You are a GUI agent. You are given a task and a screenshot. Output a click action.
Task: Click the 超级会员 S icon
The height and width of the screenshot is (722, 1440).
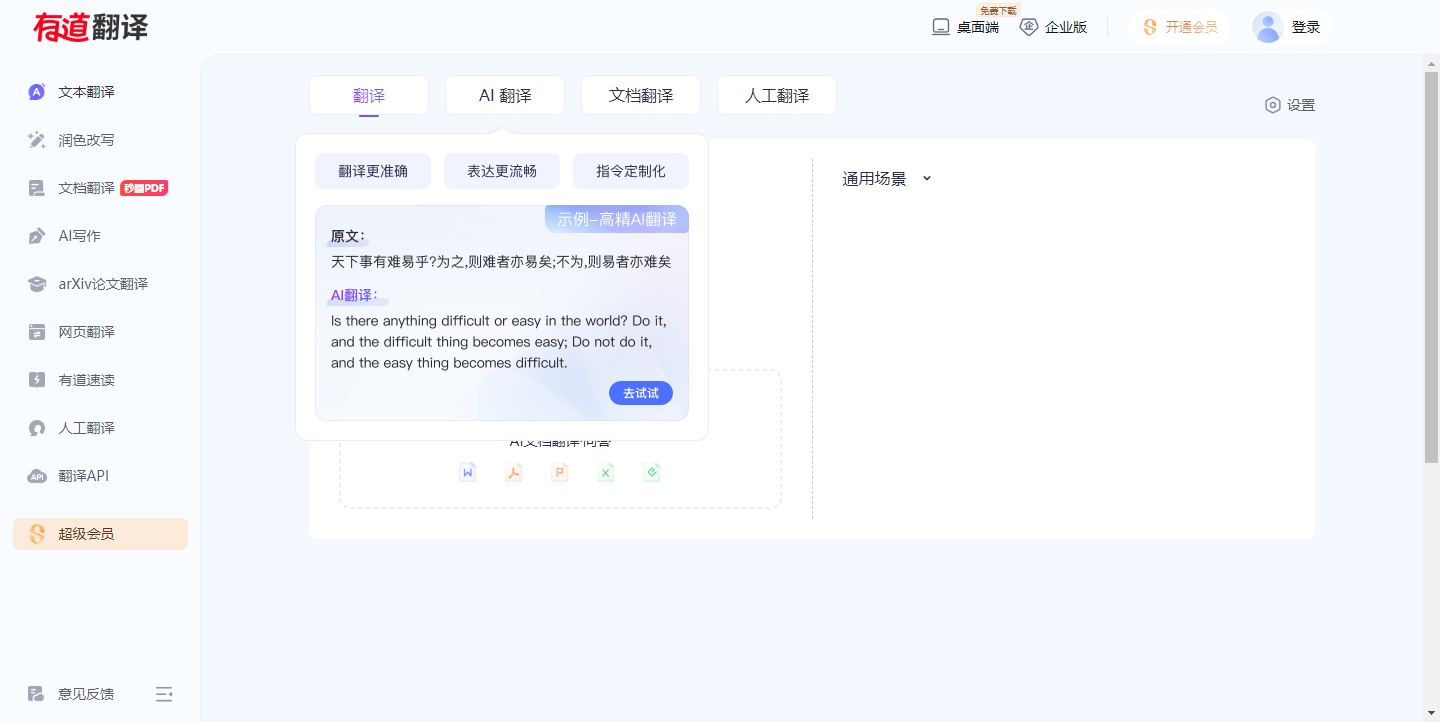coord(37,534)
